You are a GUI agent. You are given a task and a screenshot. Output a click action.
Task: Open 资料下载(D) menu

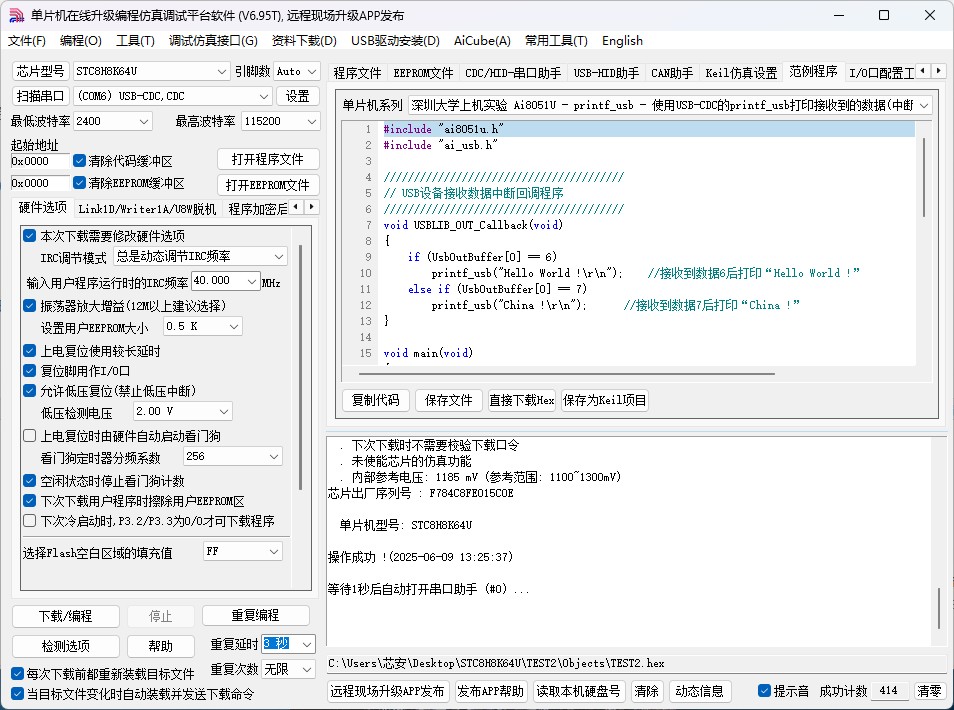pos(304,41)
